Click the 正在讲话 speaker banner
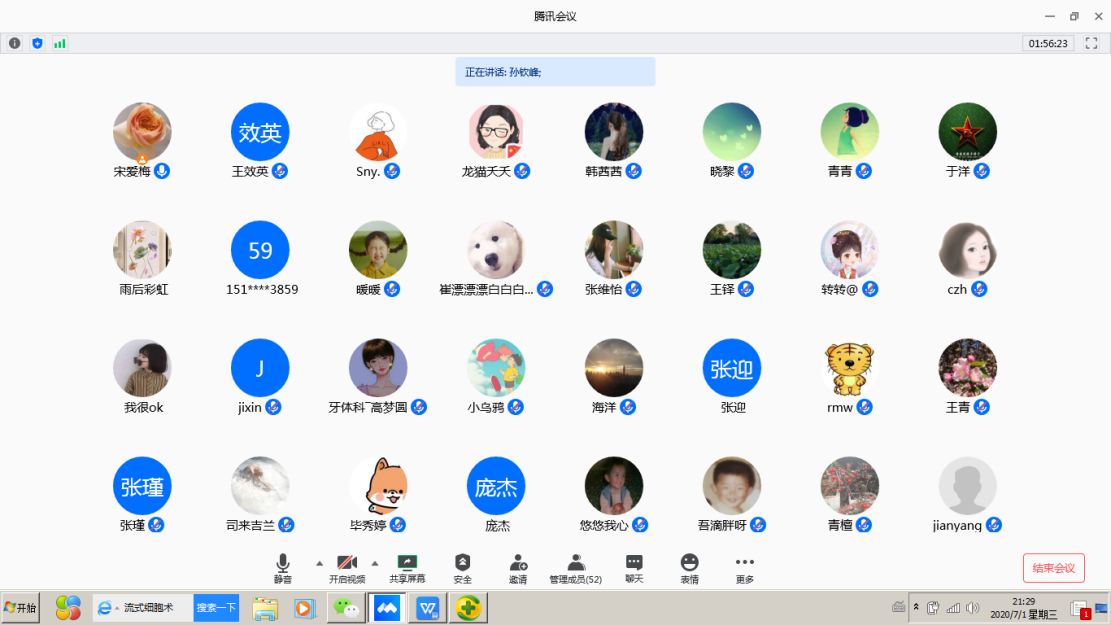This screenshot has height=625, width=1111. point(556,72)
